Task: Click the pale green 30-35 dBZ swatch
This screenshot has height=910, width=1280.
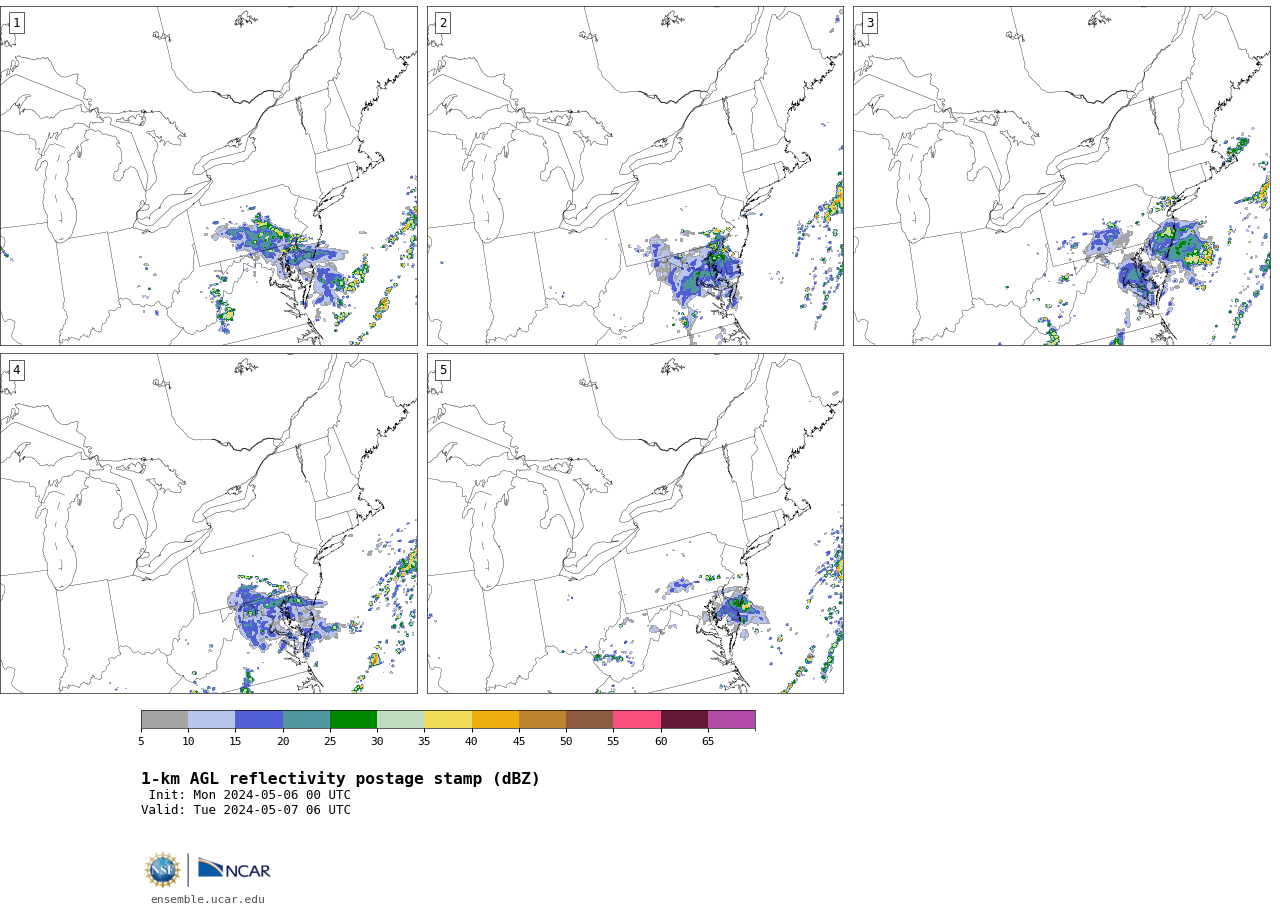Action: coord(401,720)
